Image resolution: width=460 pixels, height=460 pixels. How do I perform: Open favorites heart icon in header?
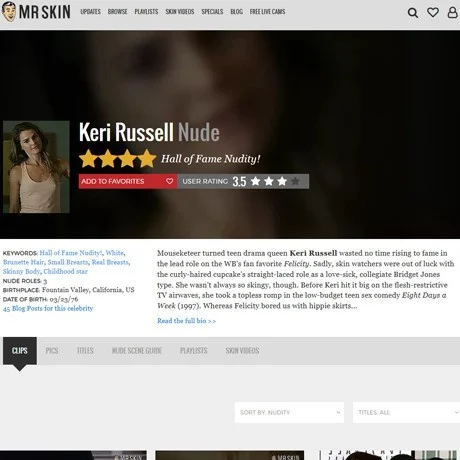(x=433, y=12)
